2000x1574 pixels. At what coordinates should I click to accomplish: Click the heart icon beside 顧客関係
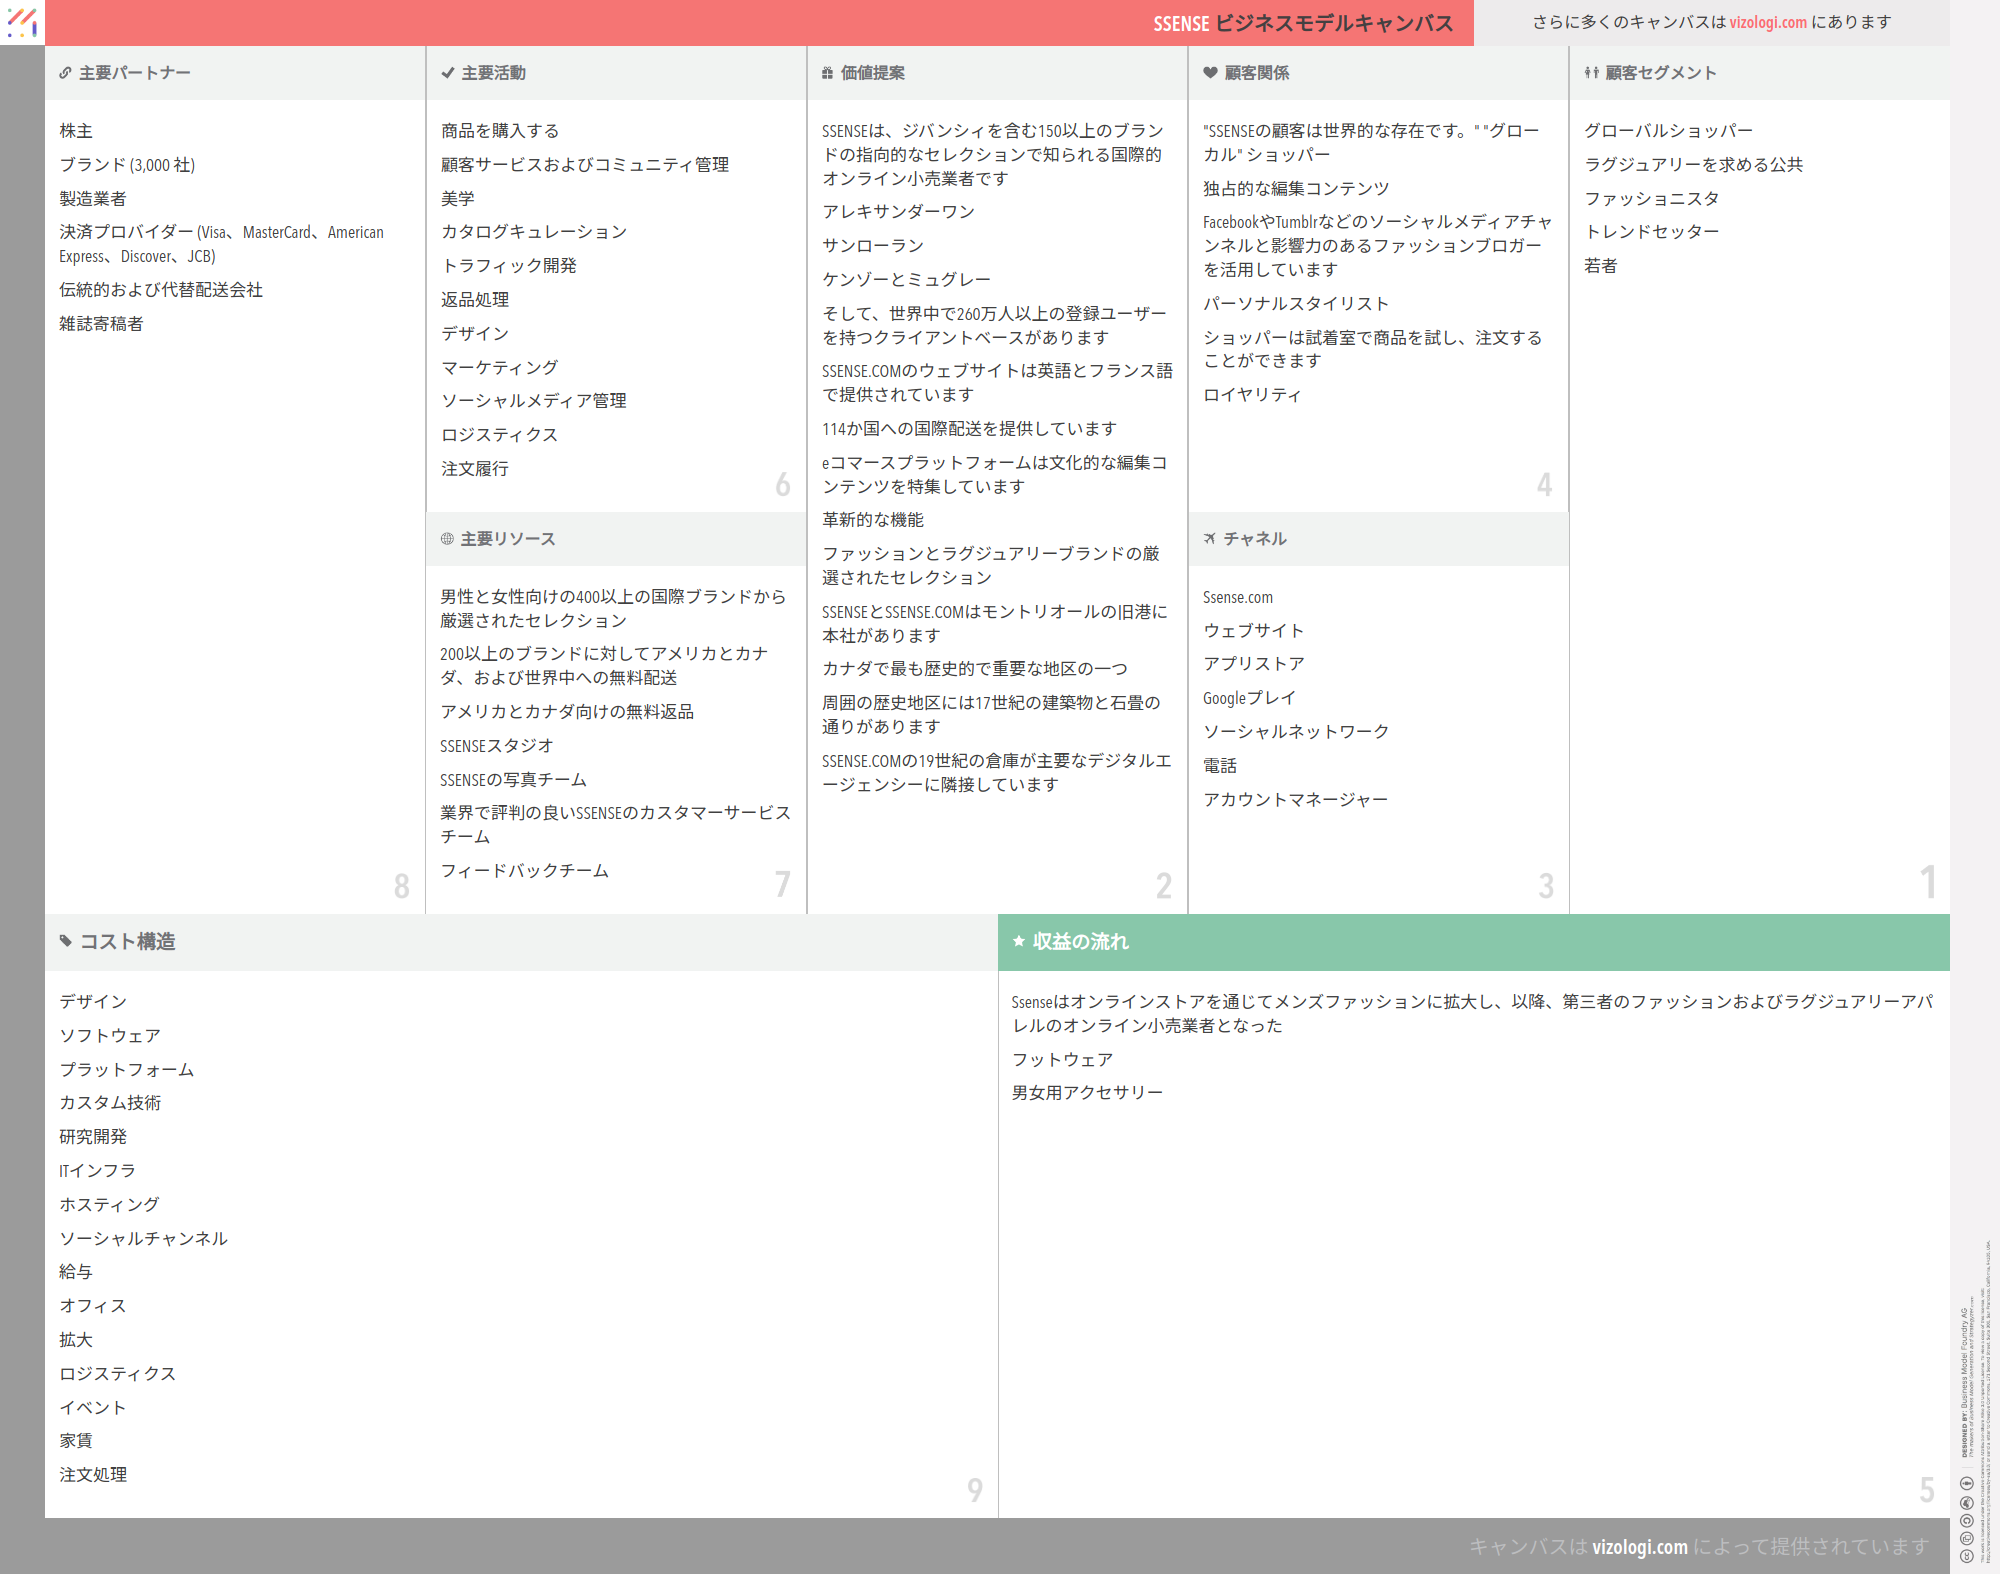(x=1210, y=73)
